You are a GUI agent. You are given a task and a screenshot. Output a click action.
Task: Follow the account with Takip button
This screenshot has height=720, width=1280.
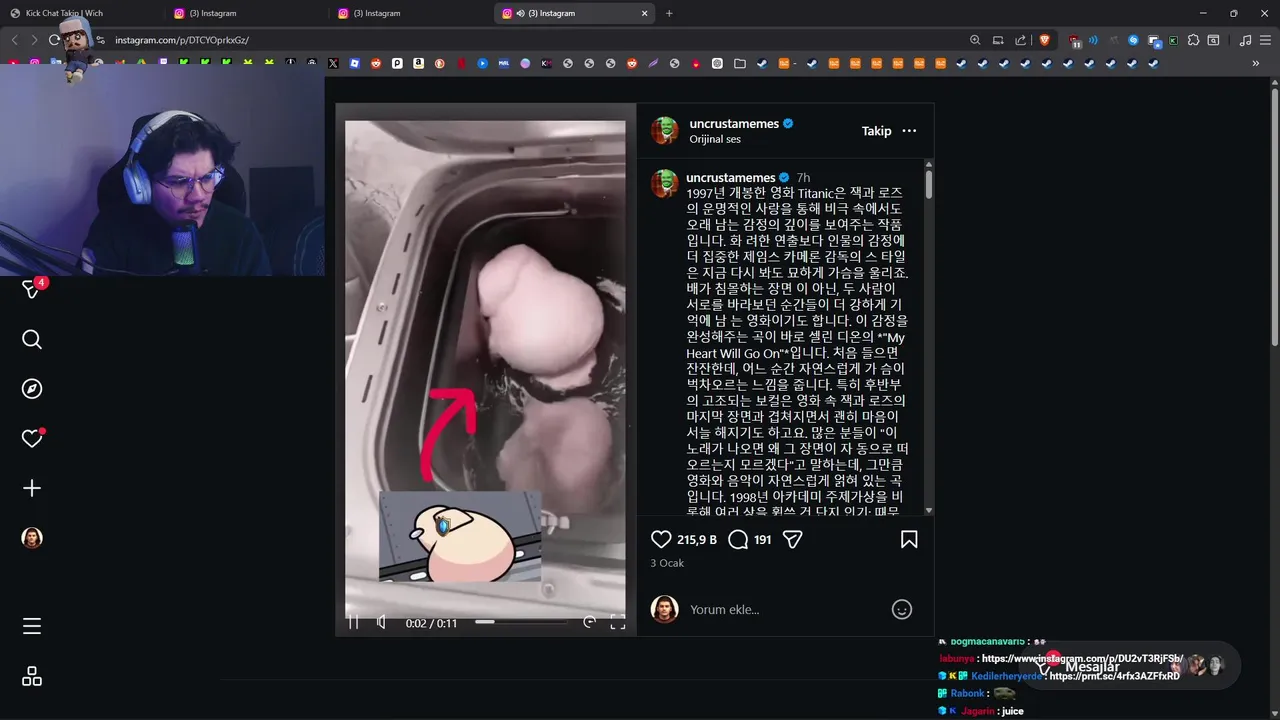click(x=877, y=131)
